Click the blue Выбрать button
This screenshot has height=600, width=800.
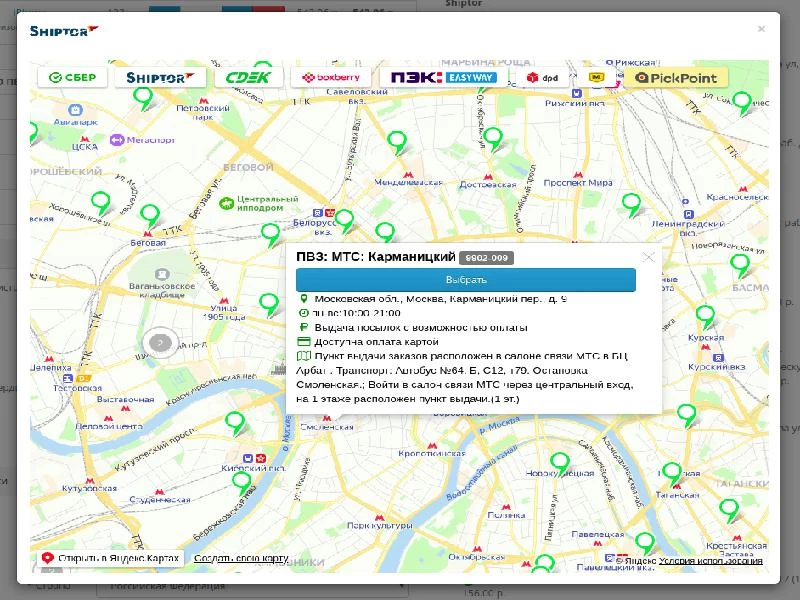tap(466, 280)
